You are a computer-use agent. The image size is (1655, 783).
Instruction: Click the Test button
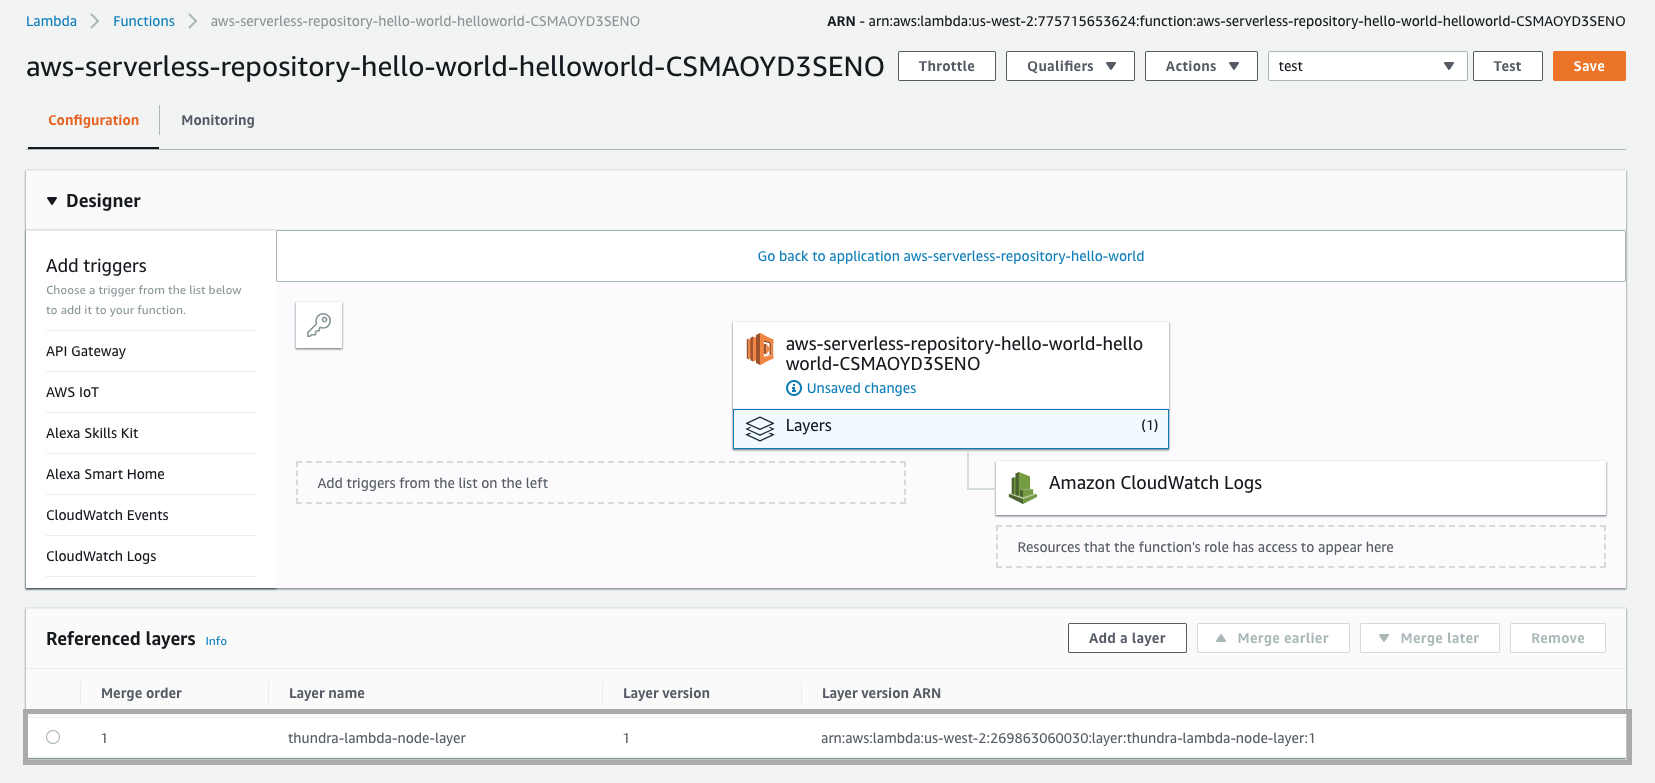point(1507,66)
